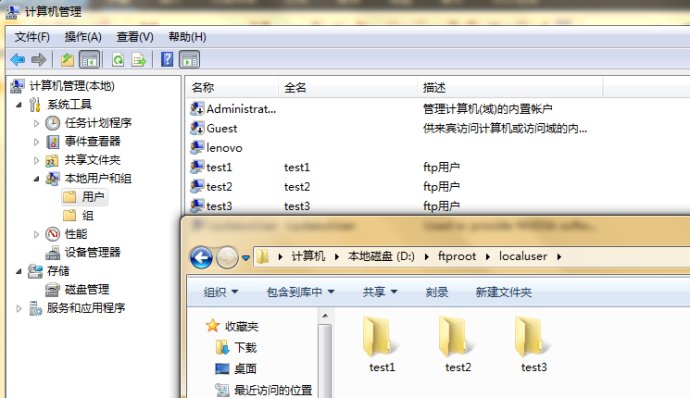Image resolution: width=690 pixels, height=398 pixels.
Task: Expand the 事件查看器 tree node
Action: tap(37, 142)
